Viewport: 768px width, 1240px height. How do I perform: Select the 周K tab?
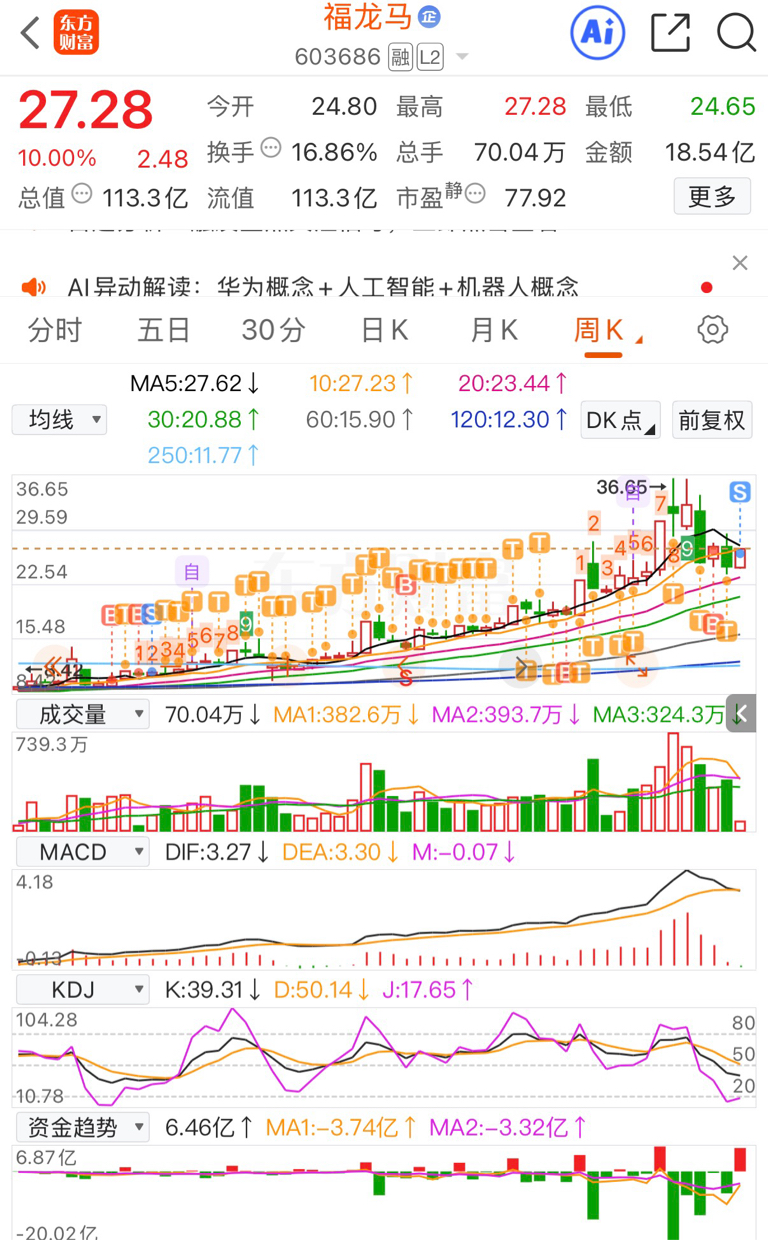pyautogui.click(x=599, y=330)
